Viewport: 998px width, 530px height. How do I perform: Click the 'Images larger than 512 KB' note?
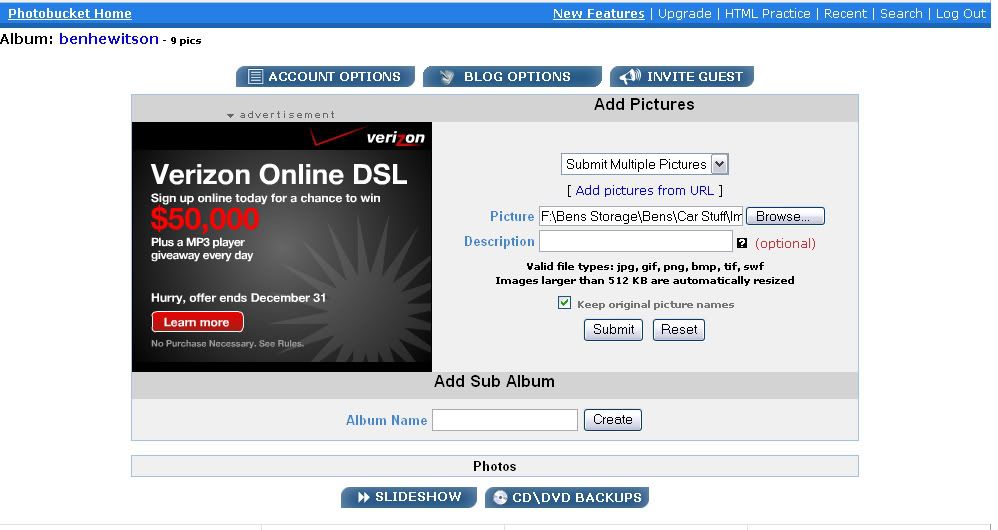tap(645, 281)
